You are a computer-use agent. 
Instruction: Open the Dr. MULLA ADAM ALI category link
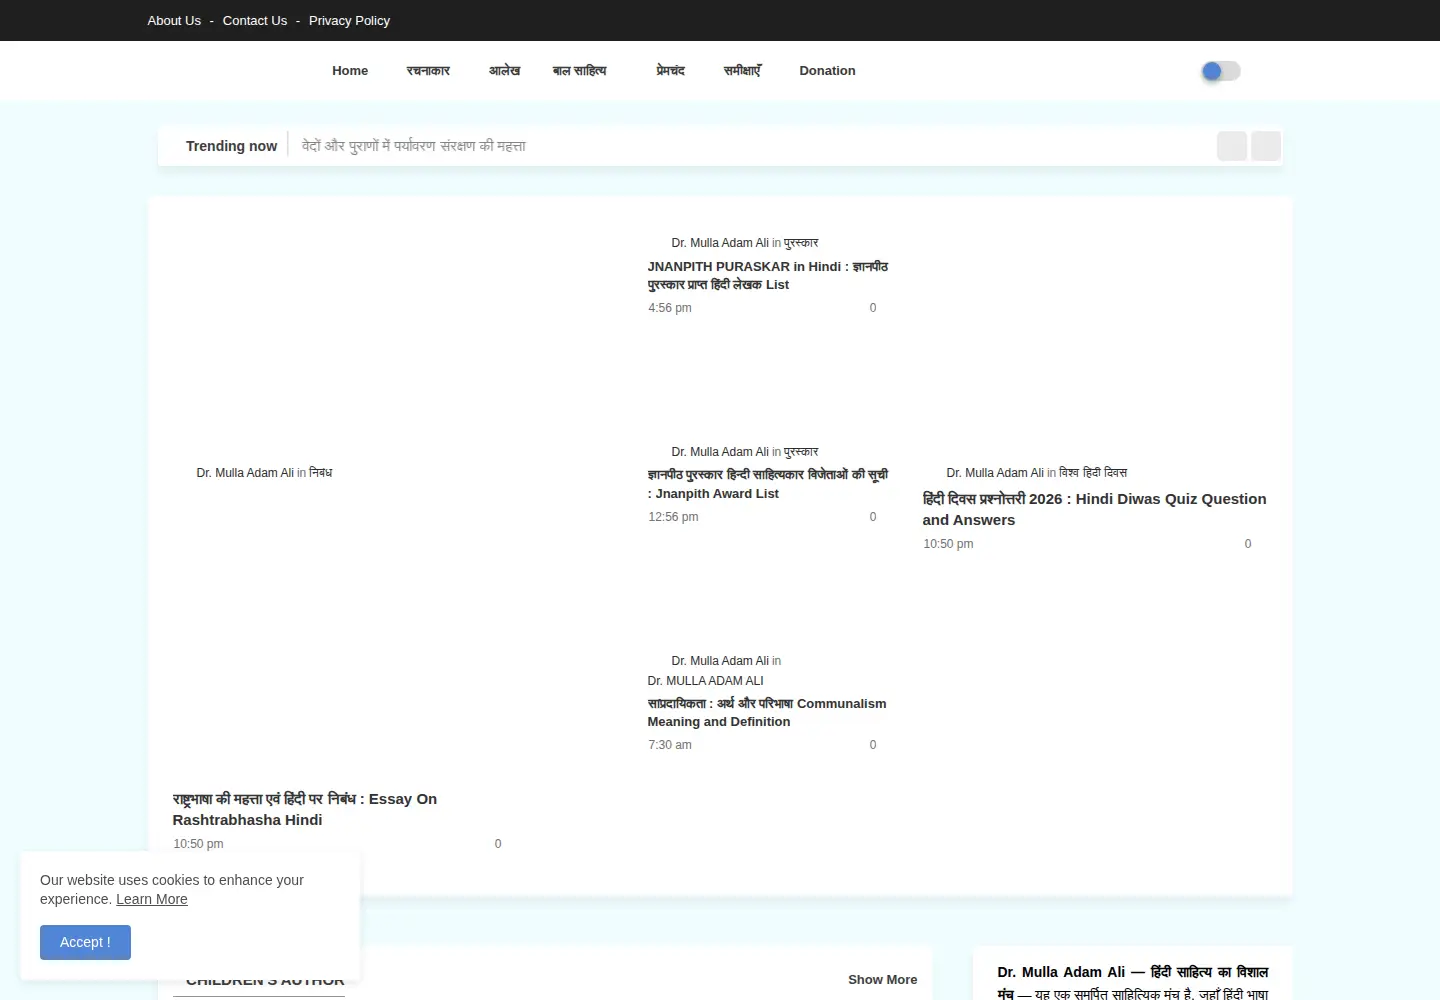[705, 681]
